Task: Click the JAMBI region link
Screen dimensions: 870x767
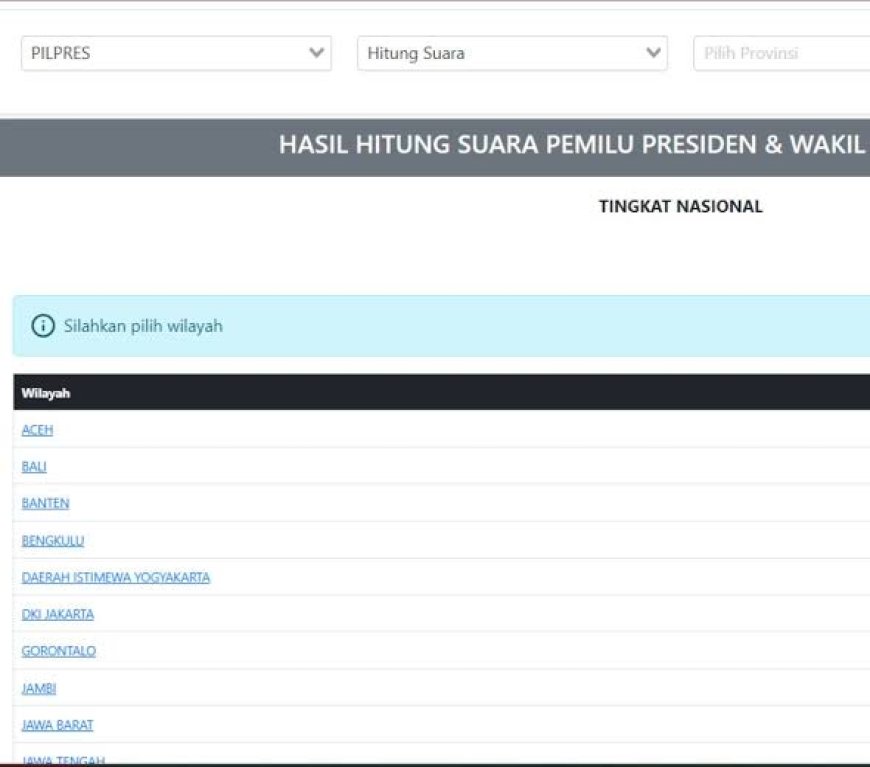Action: pos(39,688)
